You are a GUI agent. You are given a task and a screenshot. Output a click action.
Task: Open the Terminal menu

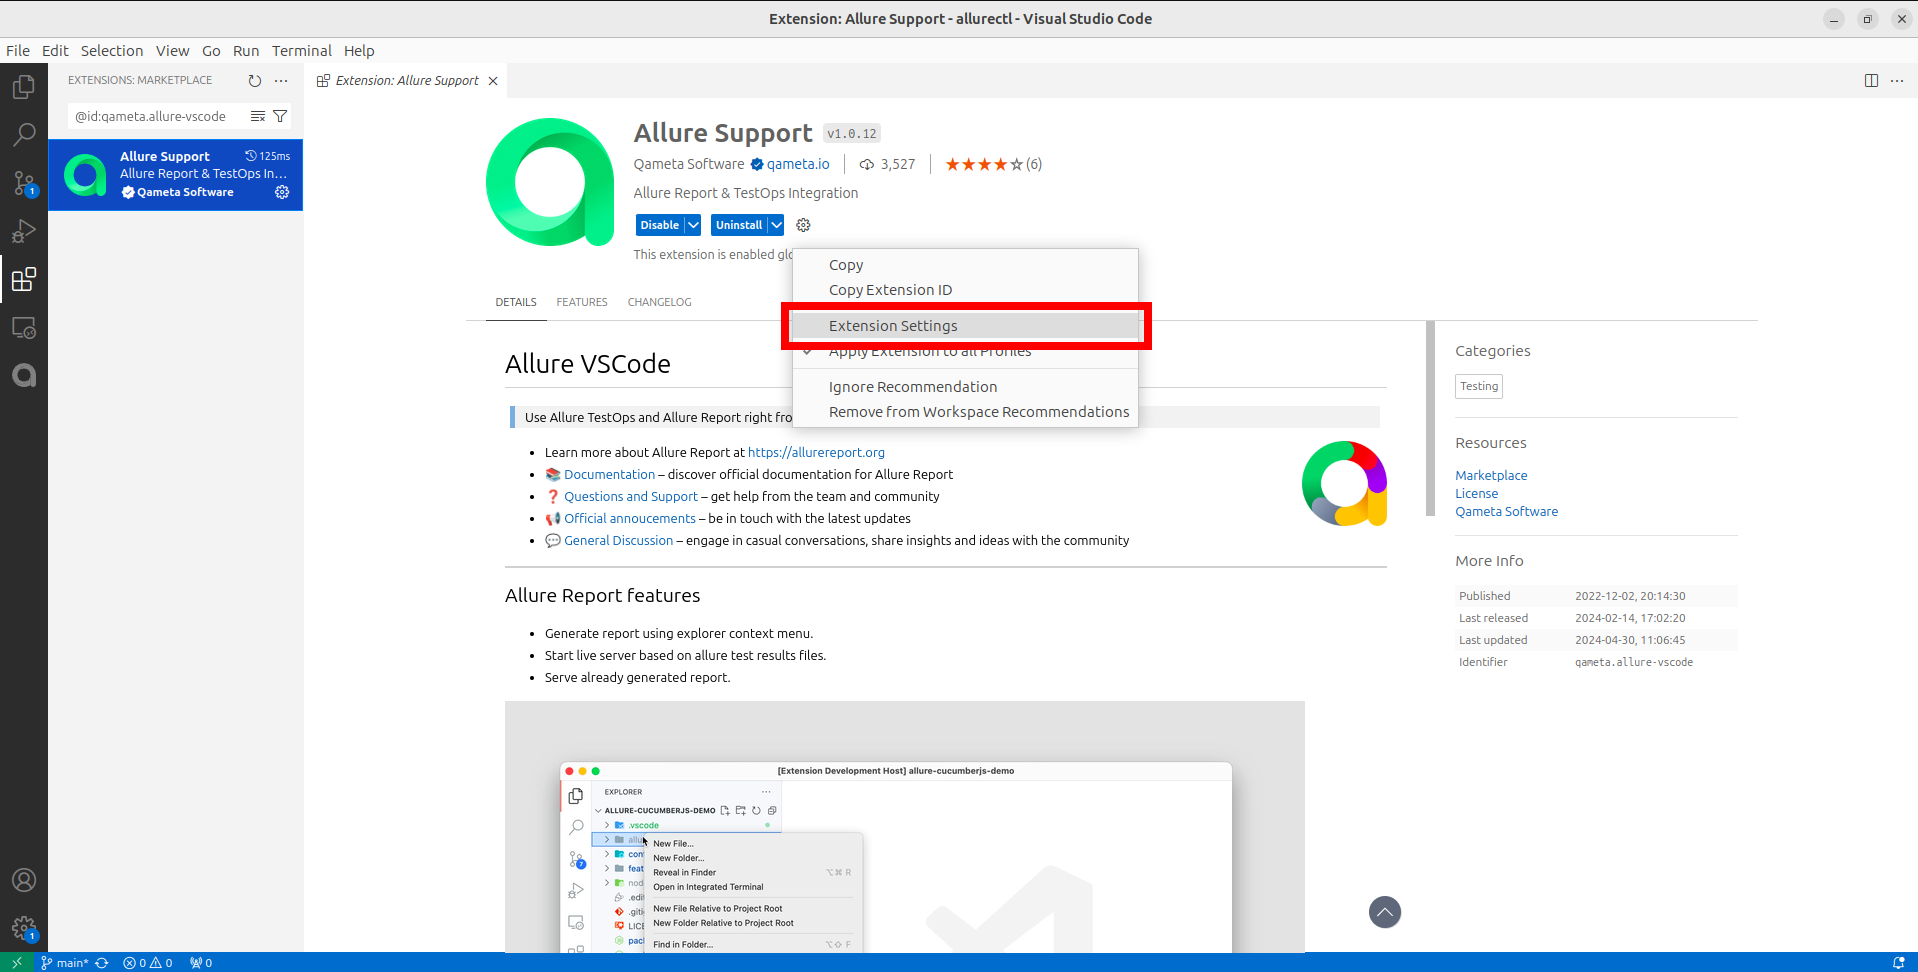pos(301,51)
